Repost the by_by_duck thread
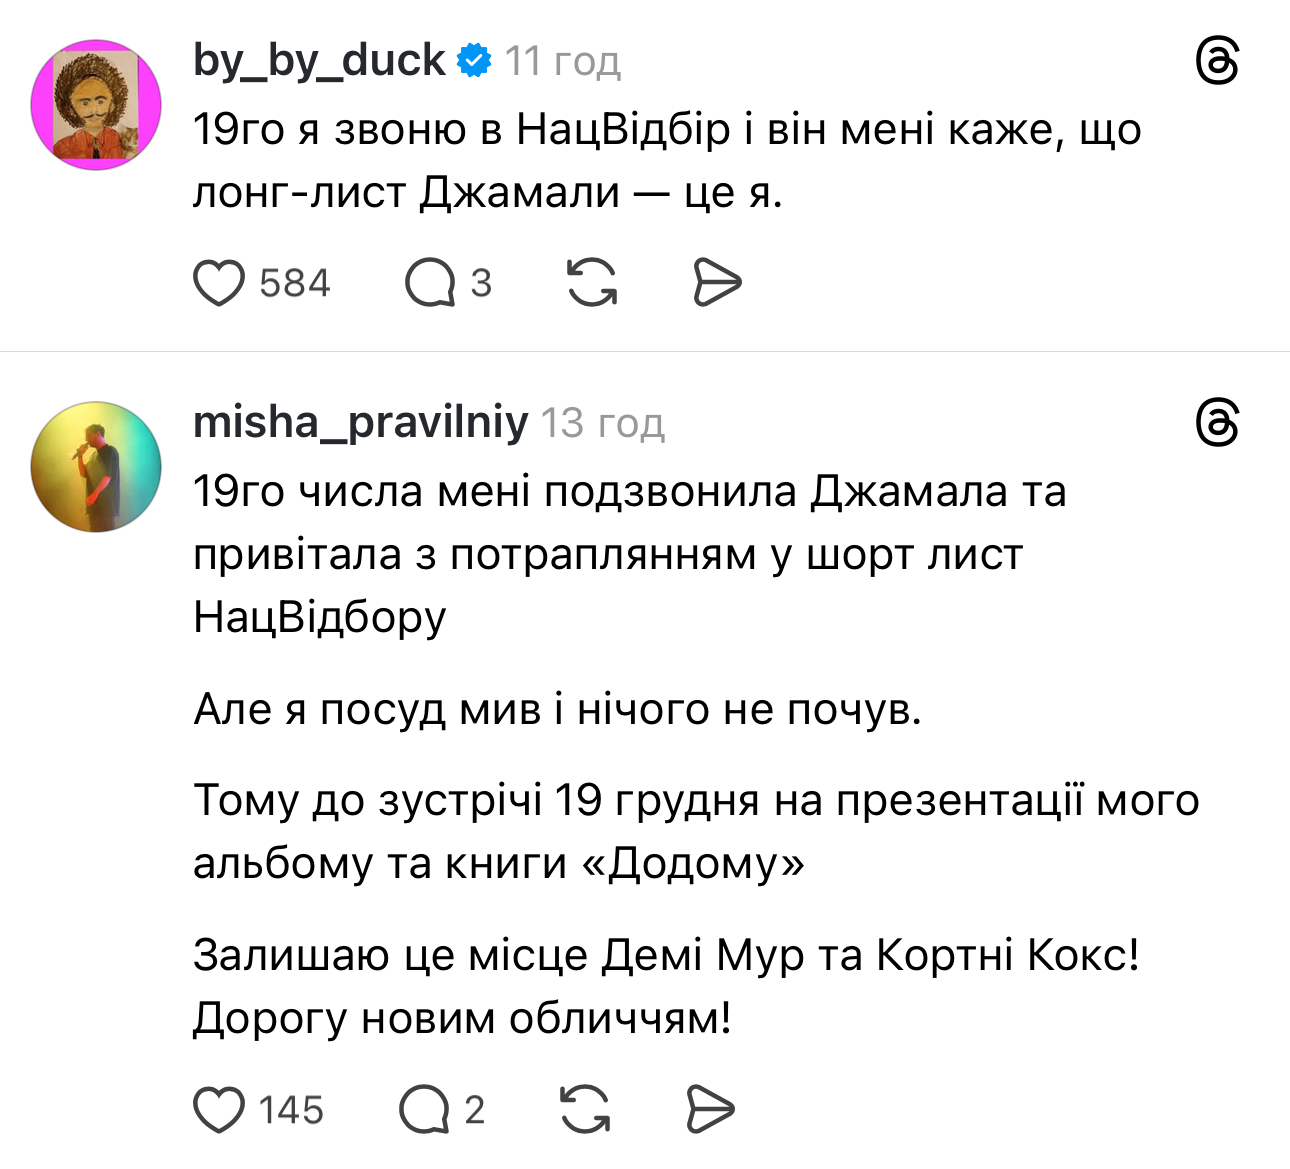The width and height of the screenshot is (1290, 1169). pos(592,283)
